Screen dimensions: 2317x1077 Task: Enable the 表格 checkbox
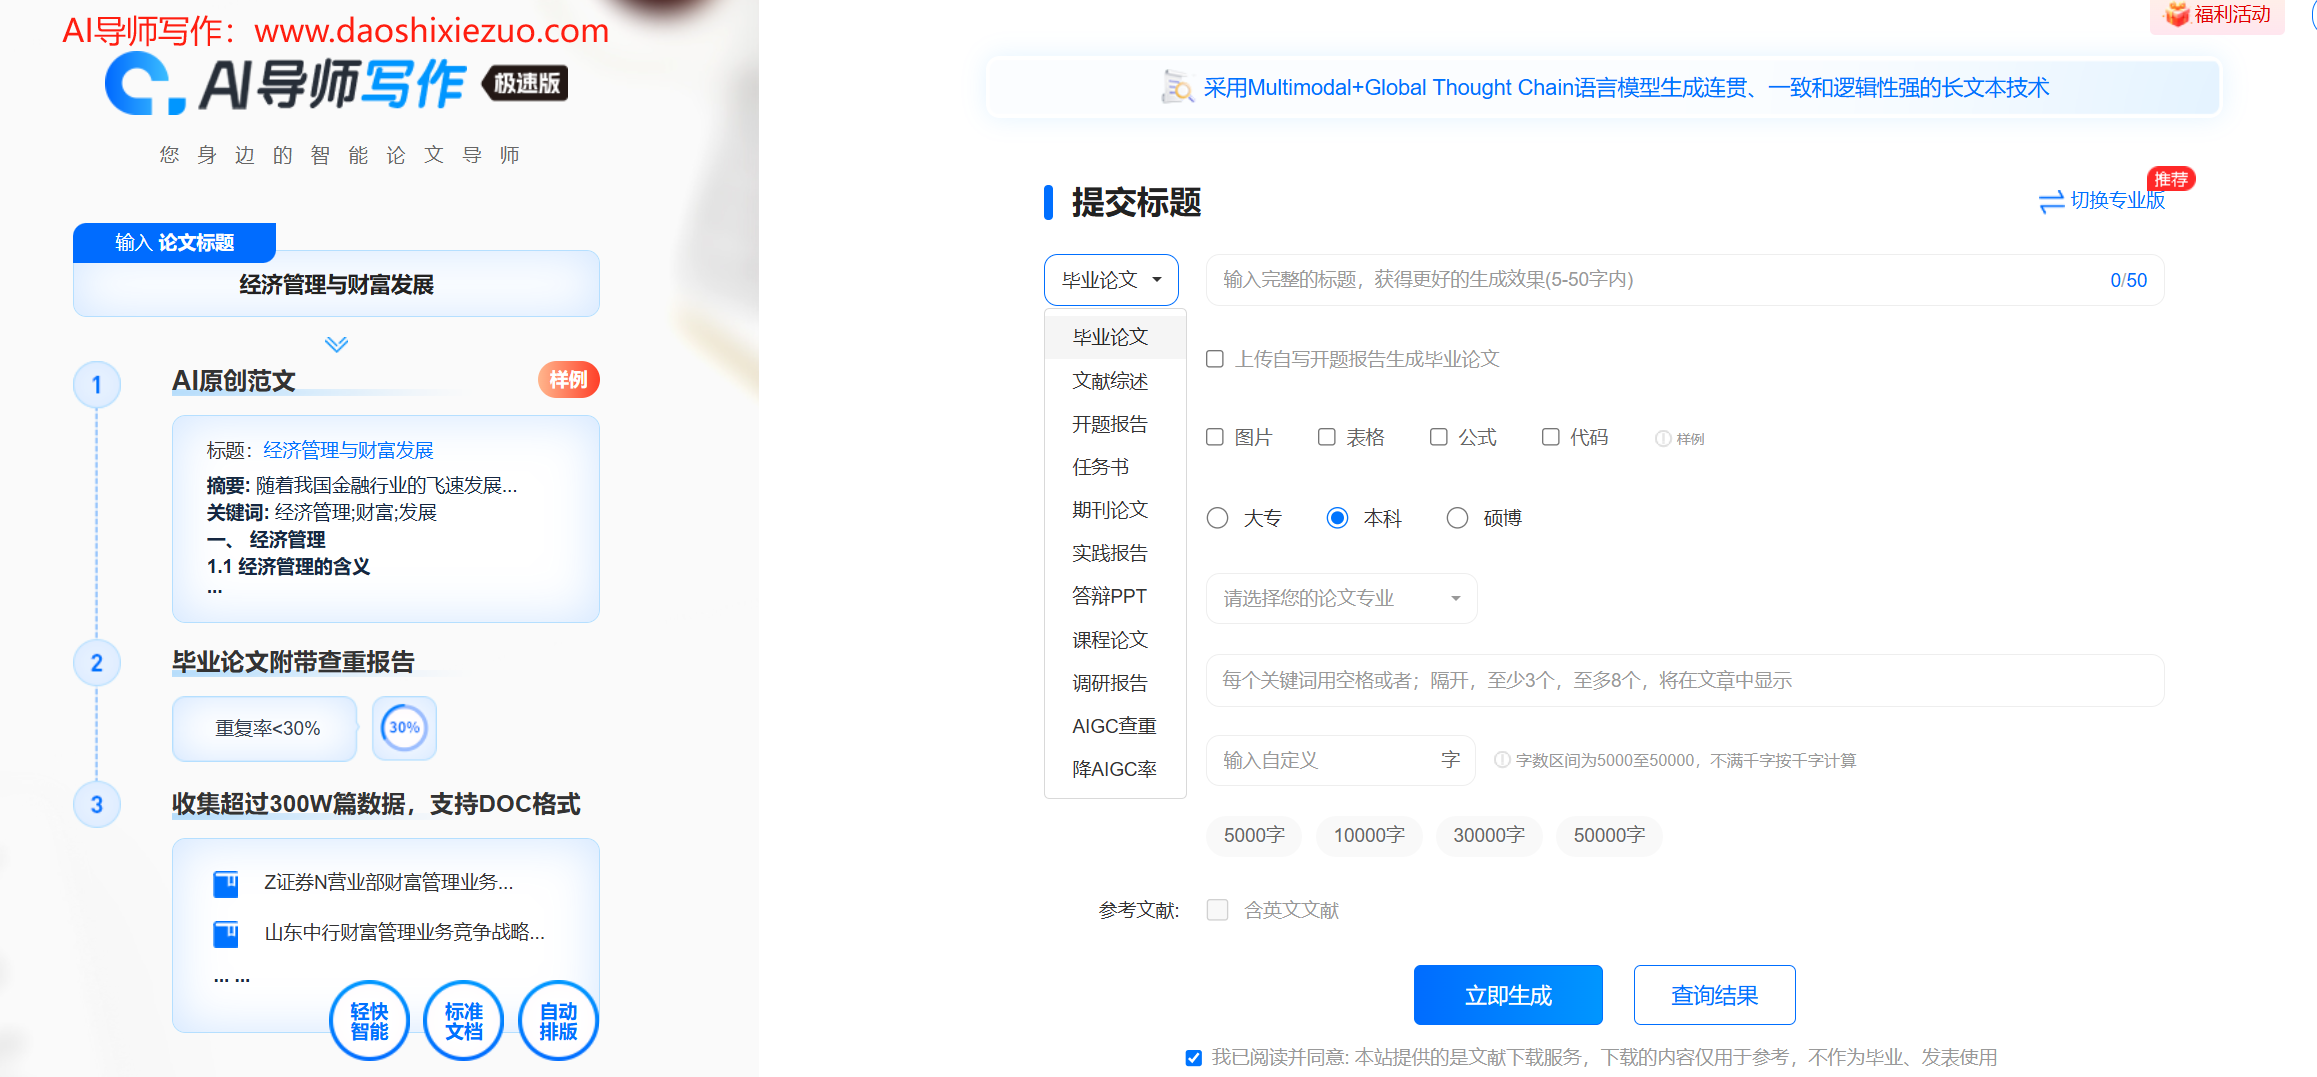pyautogui.click(x=1327, y=437)
